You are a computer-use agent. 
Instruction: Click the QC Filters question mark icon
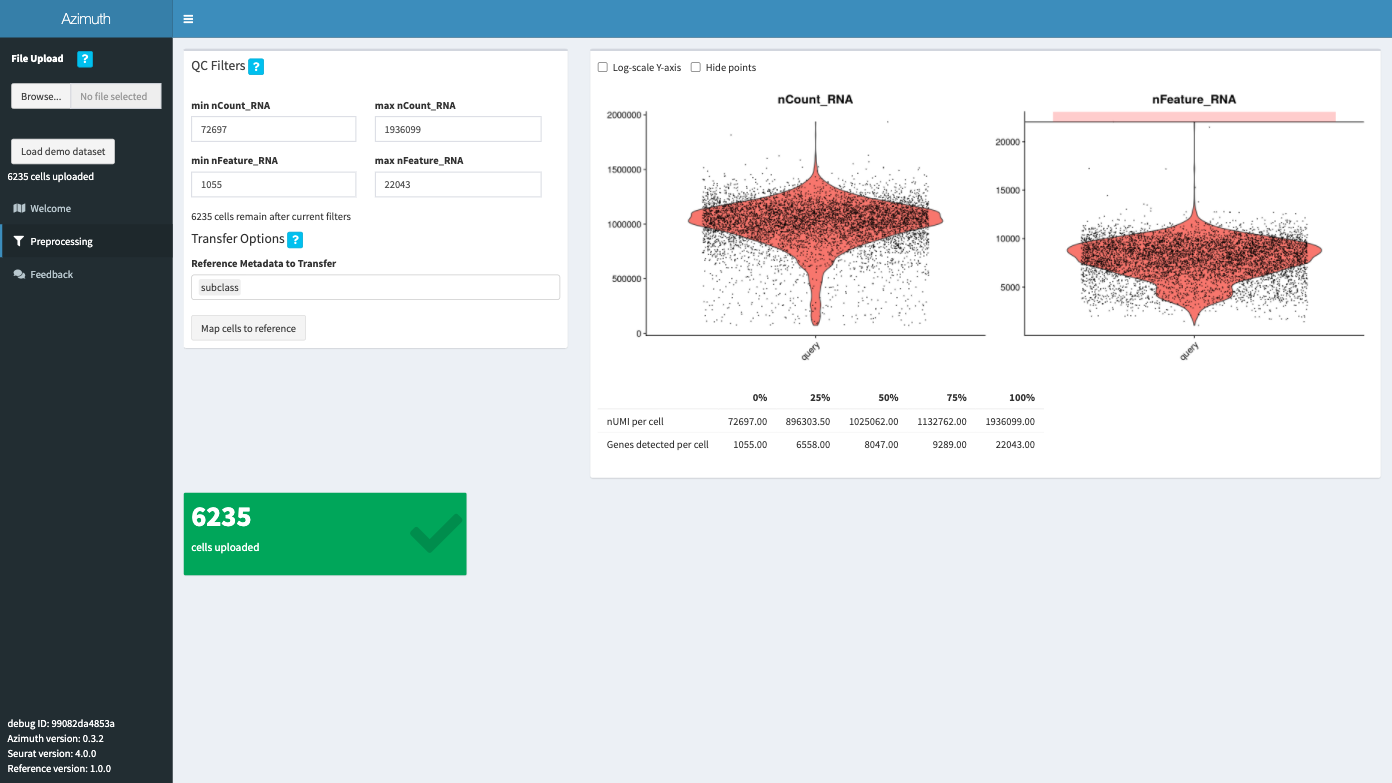(257, 66)
